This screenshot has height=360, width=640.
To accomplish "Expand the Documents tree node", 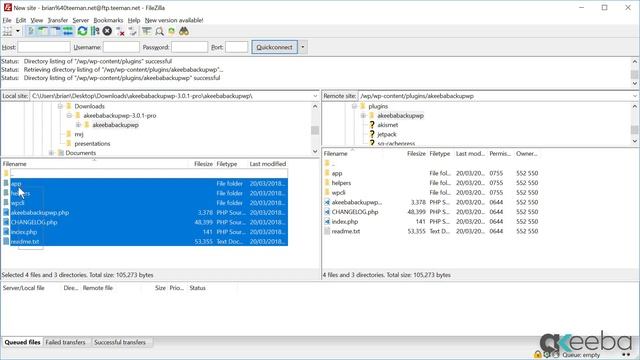I will click(51, 153).
